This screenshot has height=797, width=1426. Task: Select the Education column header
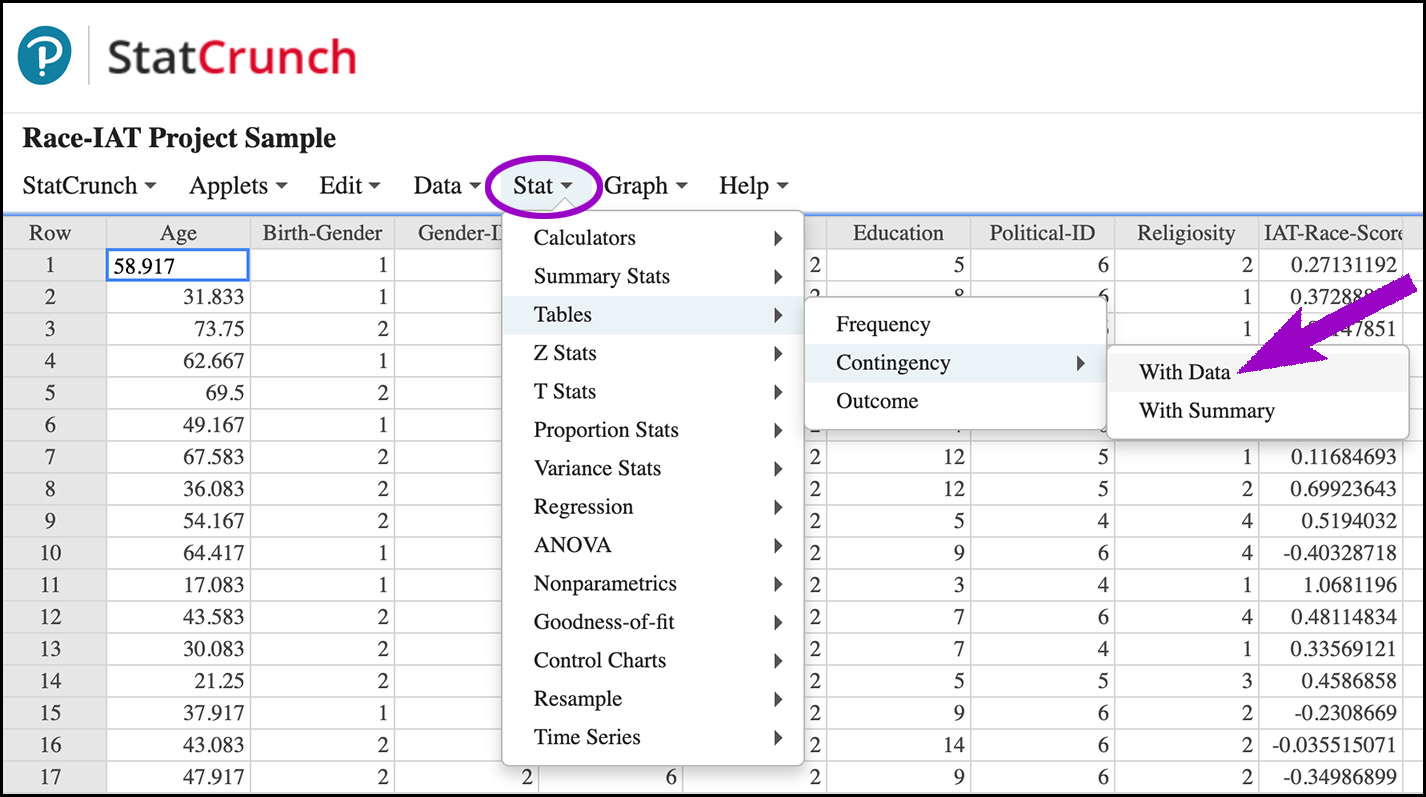[898, 233]
